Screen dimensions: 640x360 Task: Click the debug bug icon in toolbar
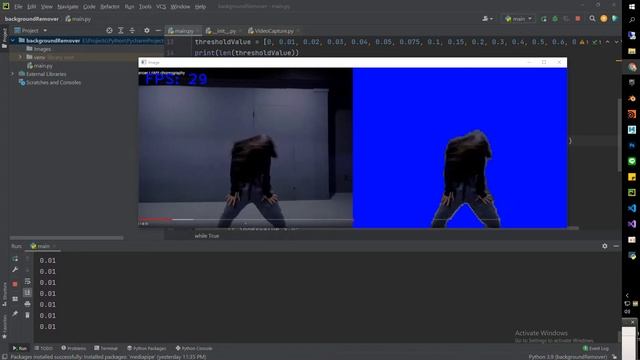(x=555, y=19)
